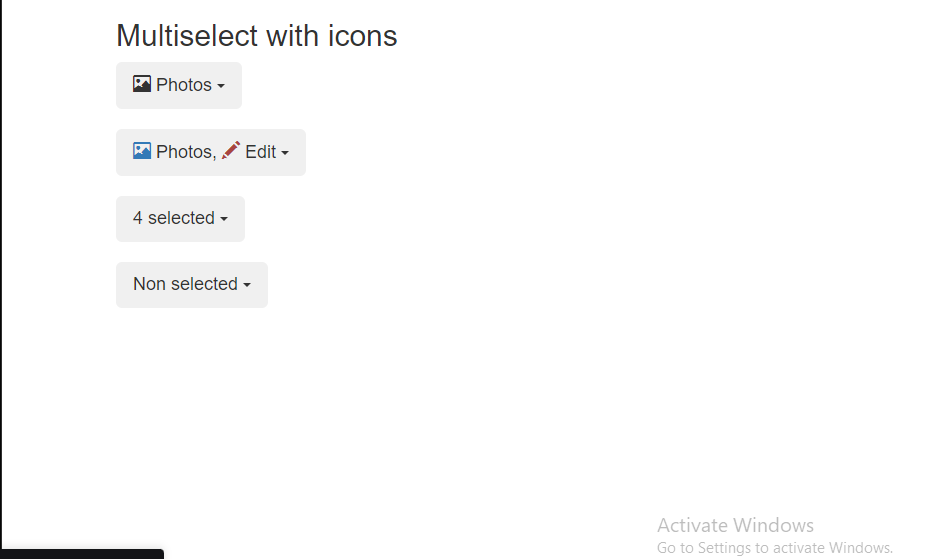Expand the caret of the single Photos dropdown
This screenshot has height=559, width=950.
point(221,86)
